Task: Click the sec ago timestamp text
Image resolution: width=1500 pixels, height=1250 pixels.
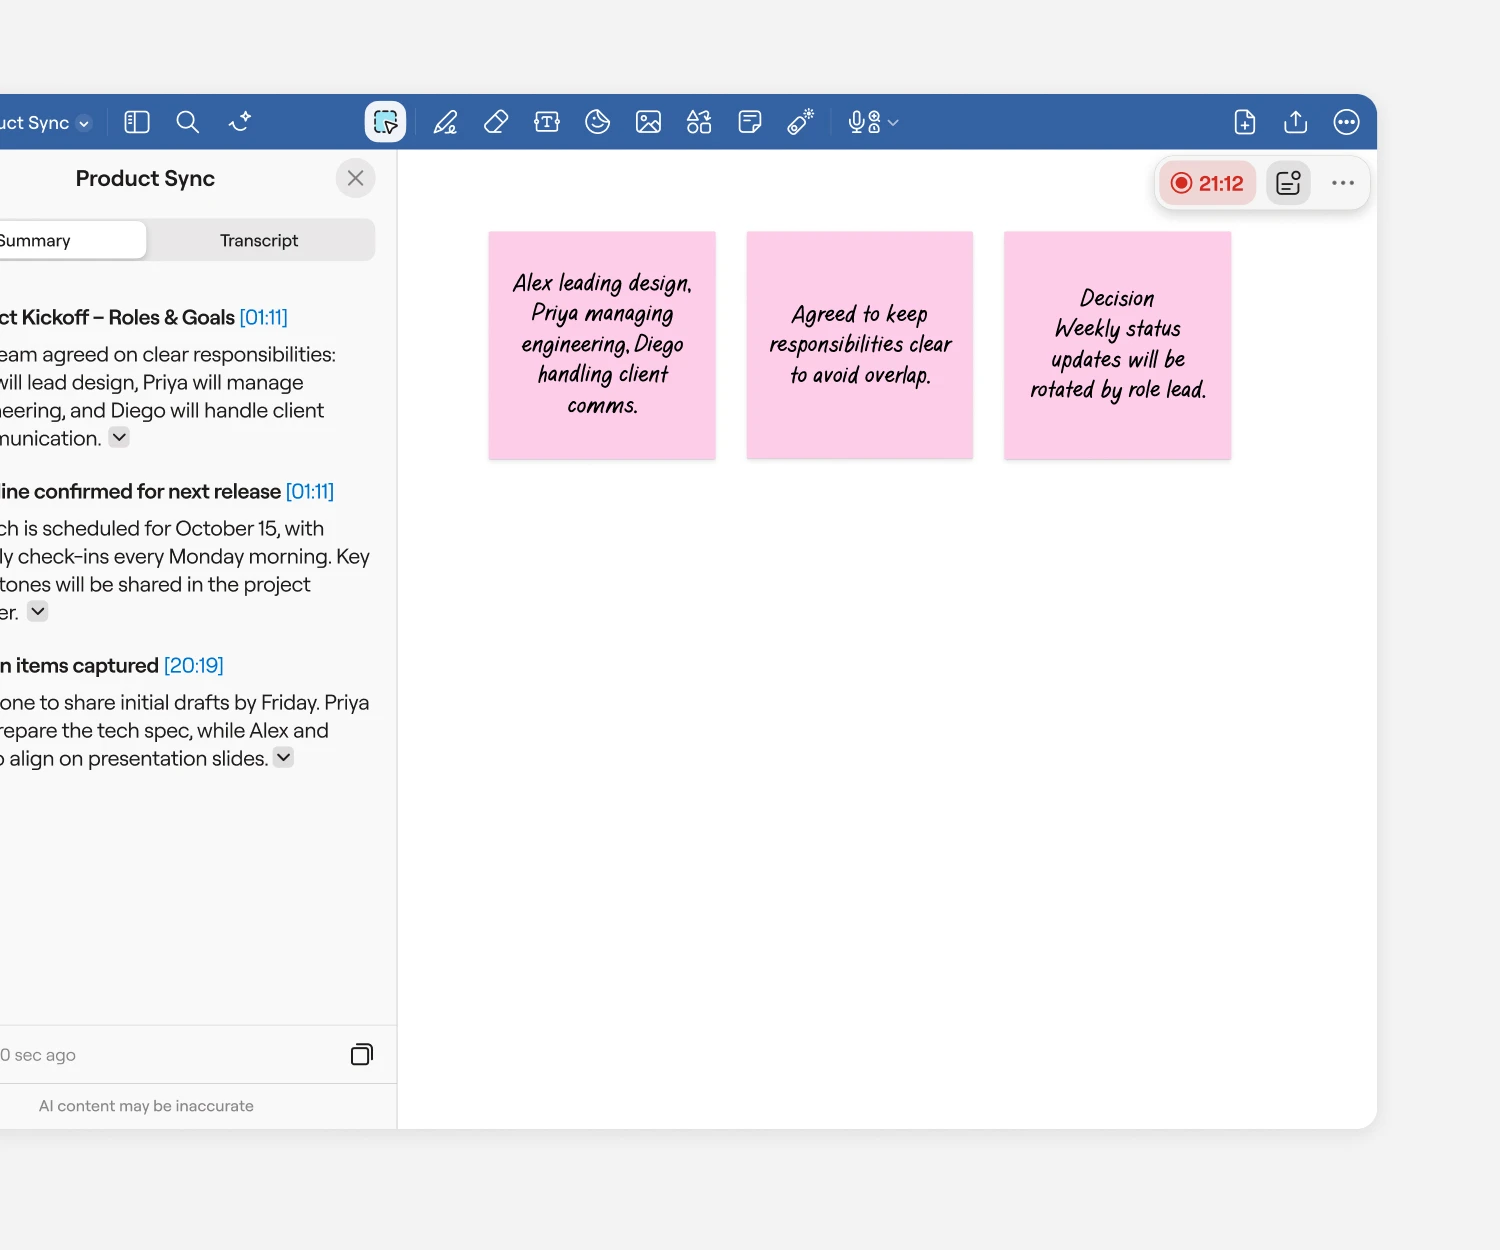Action: 38,1055
